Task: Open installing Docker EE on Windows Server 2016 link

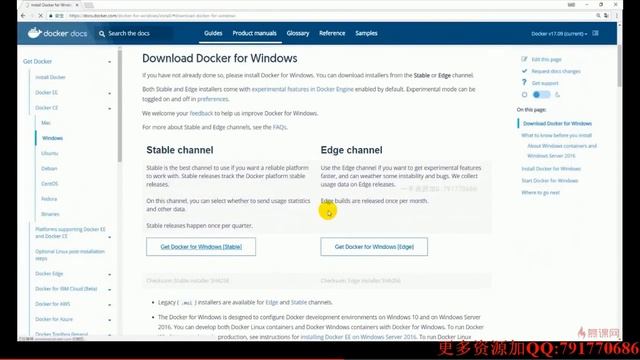Action: pos(358,337)
